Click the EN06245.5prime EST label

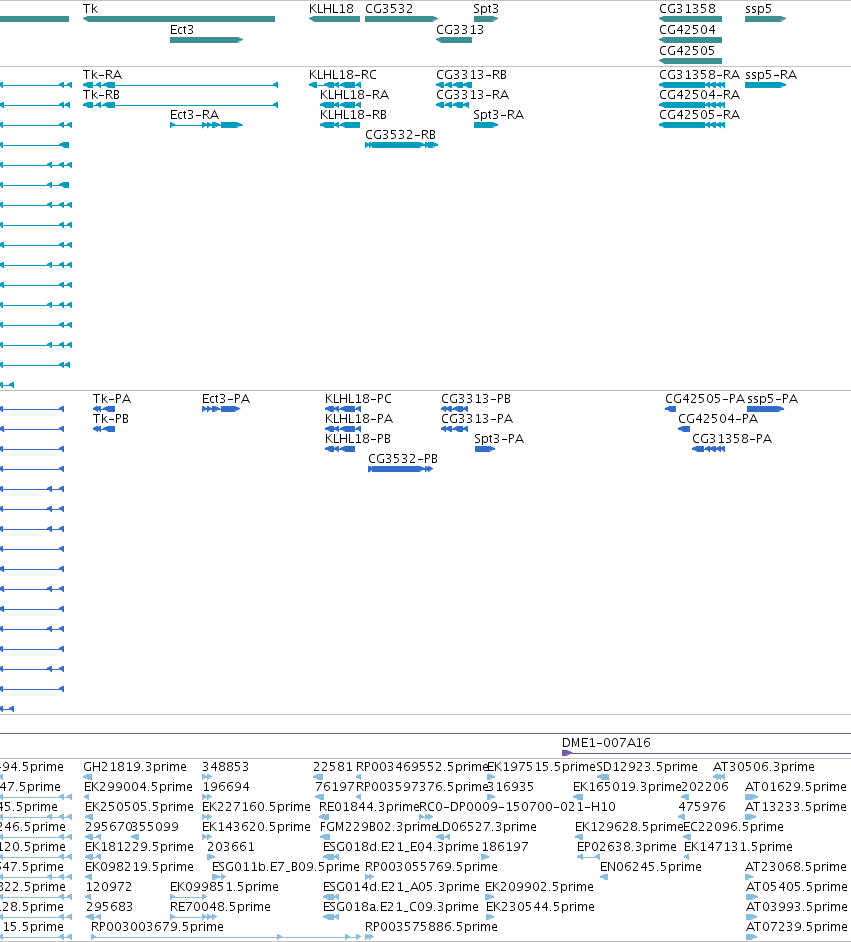pos(651,867)
